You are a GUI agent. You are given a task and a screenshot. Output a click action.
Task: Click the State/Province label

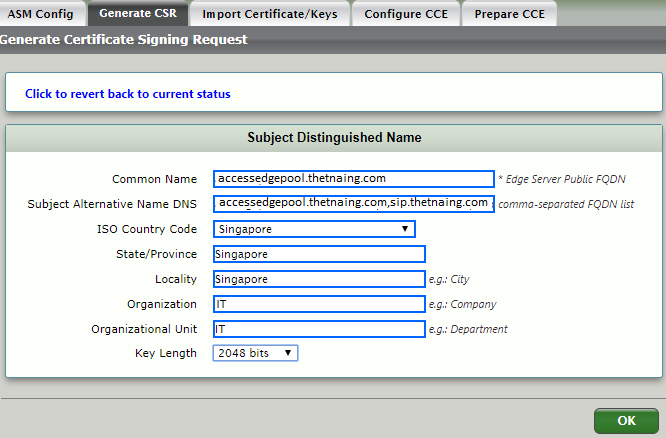coord(157,254)
